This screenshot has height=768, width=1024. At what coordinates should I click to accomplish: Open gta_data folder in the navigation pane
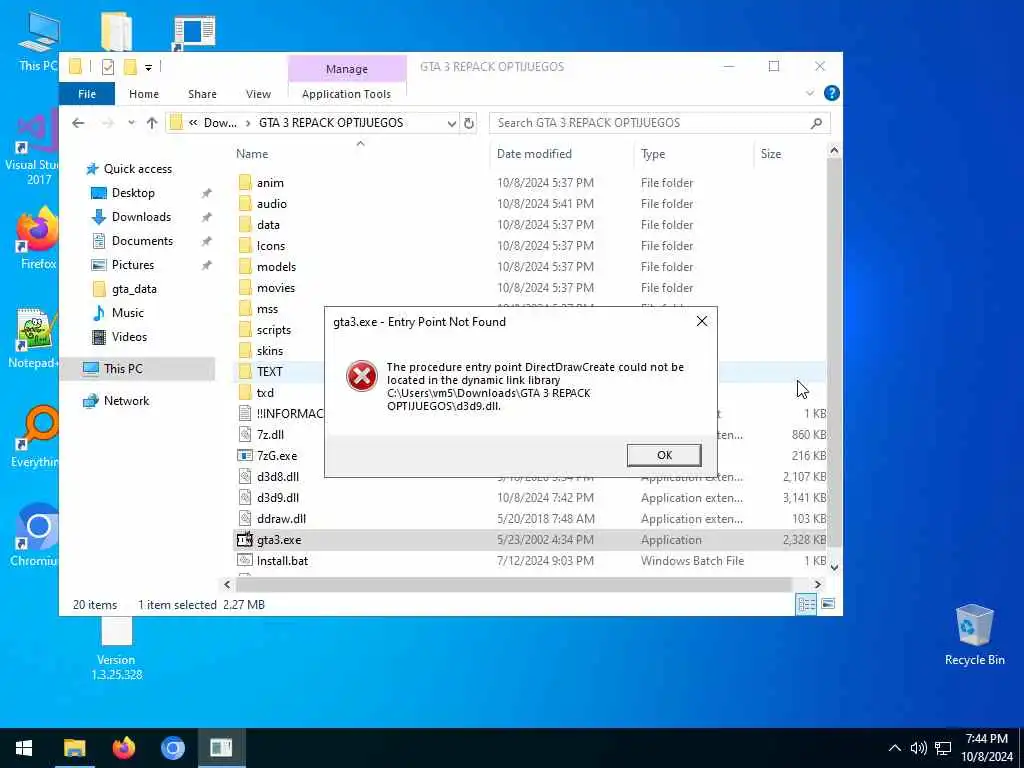(x=134, y=289)
